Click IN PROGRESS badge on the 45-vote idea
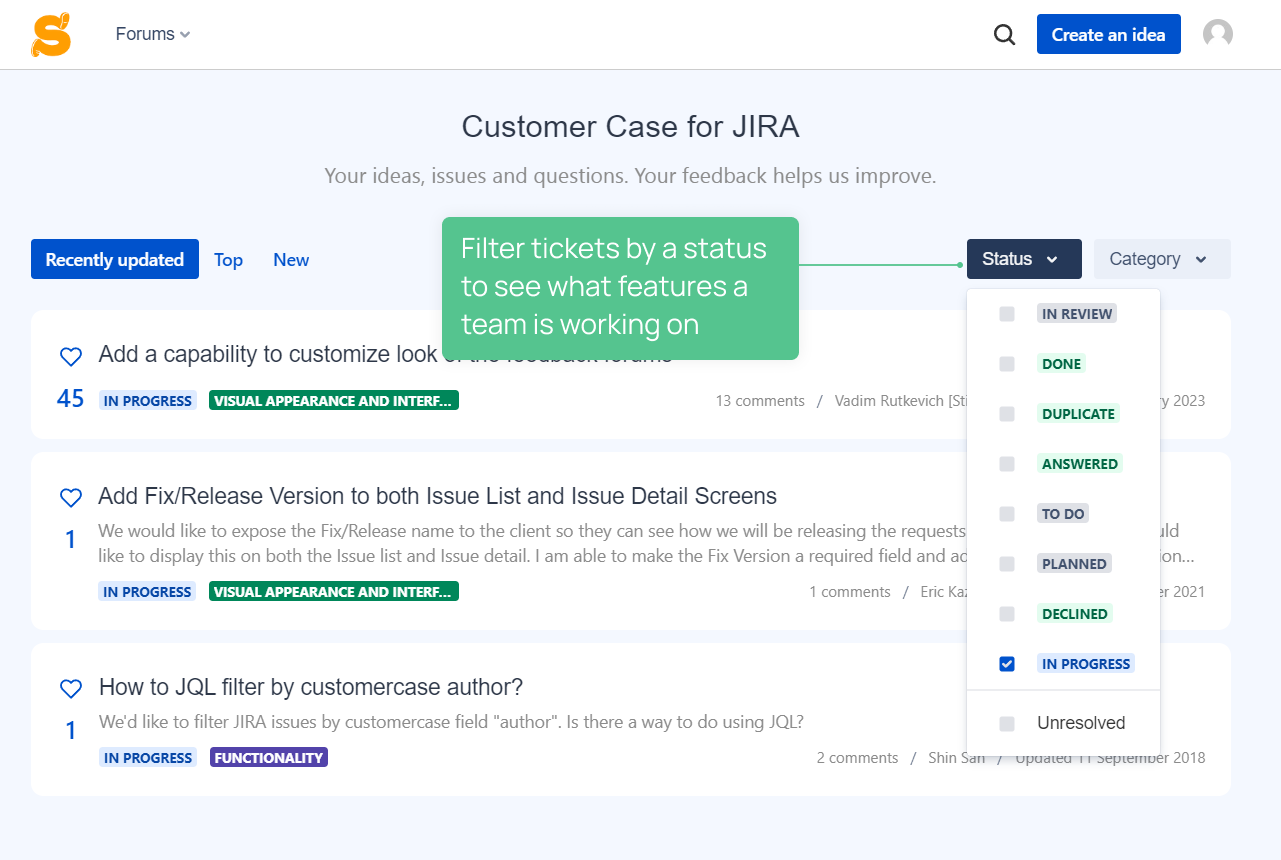 148,401
